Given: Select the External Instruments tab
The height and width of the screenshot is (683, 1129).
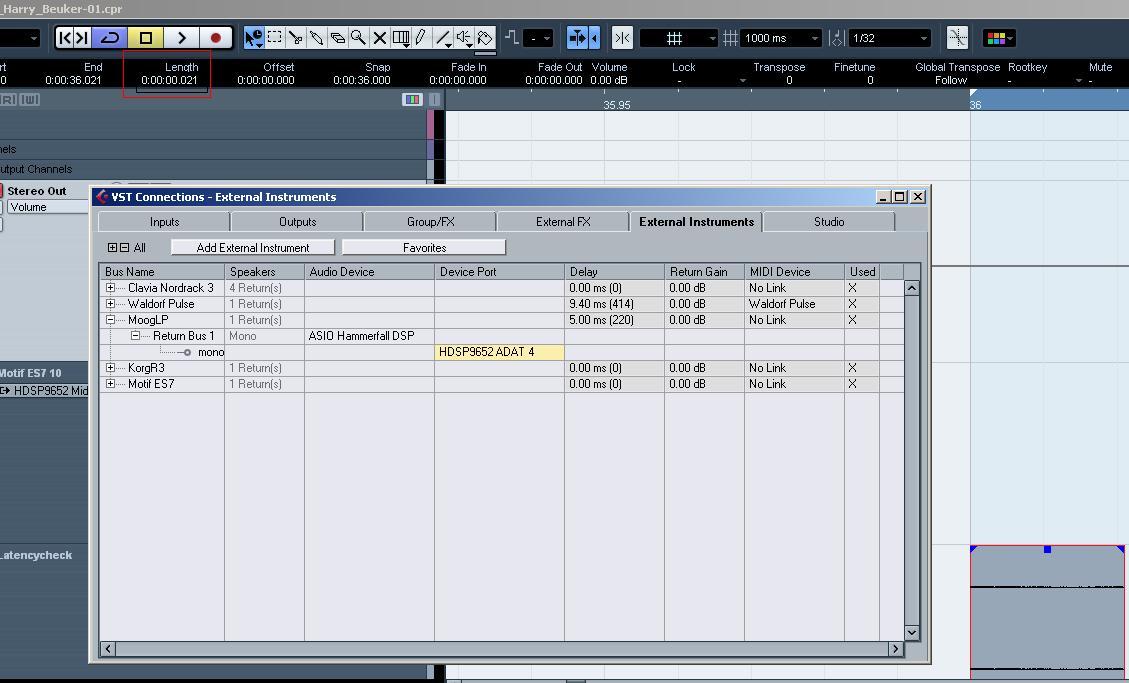Looking at the screenshot, I should [696, 222].
